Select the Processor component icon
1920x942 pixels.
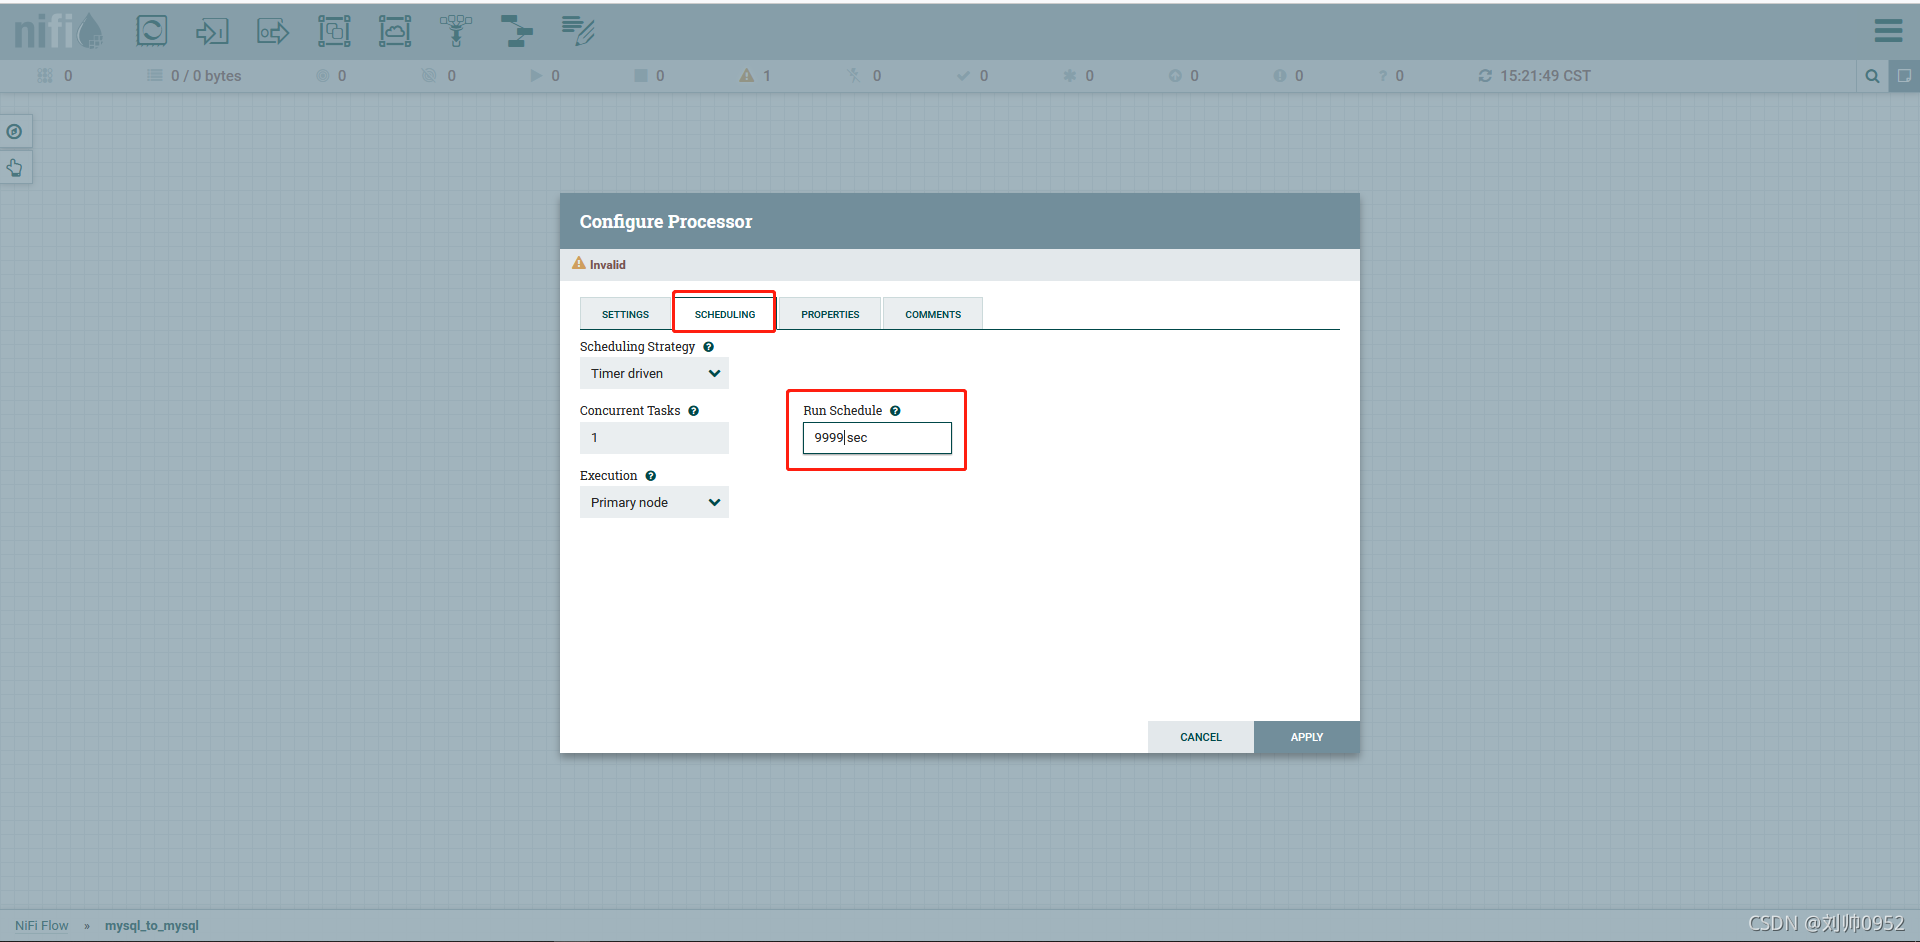coord(152,31)
